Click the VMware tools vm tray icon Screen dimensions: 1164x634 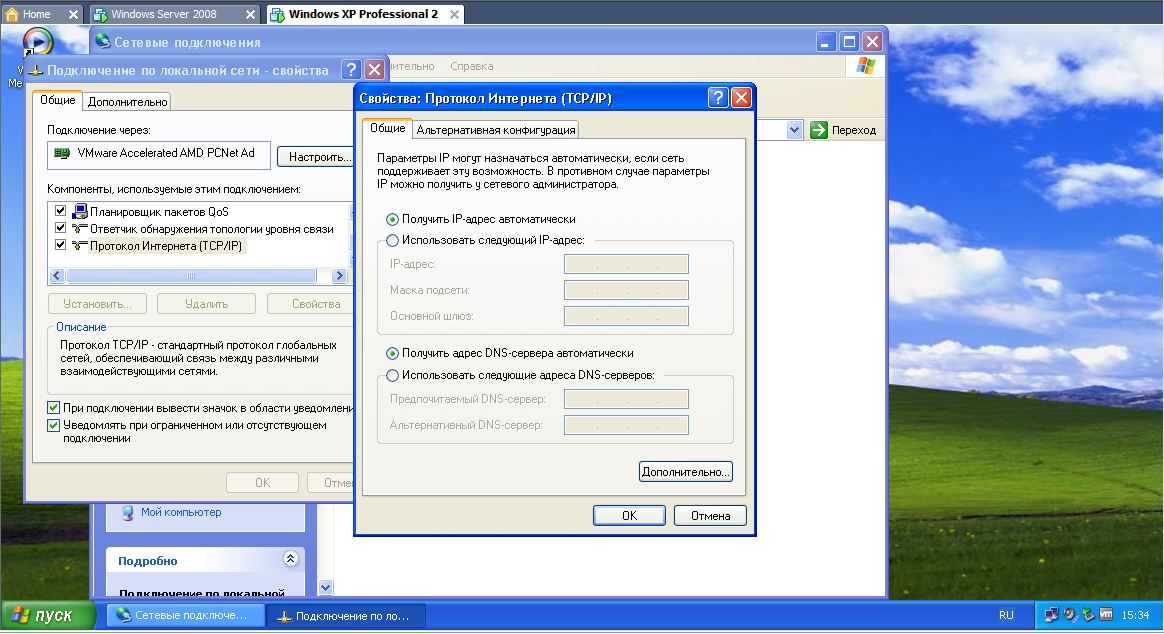point(1106,615)
